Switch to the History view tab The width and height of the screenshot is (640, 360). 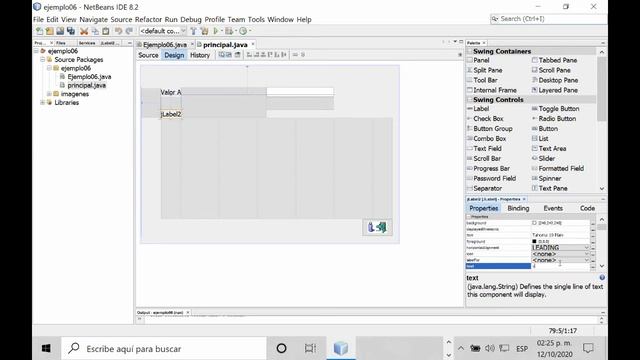(x=200, y=55)
